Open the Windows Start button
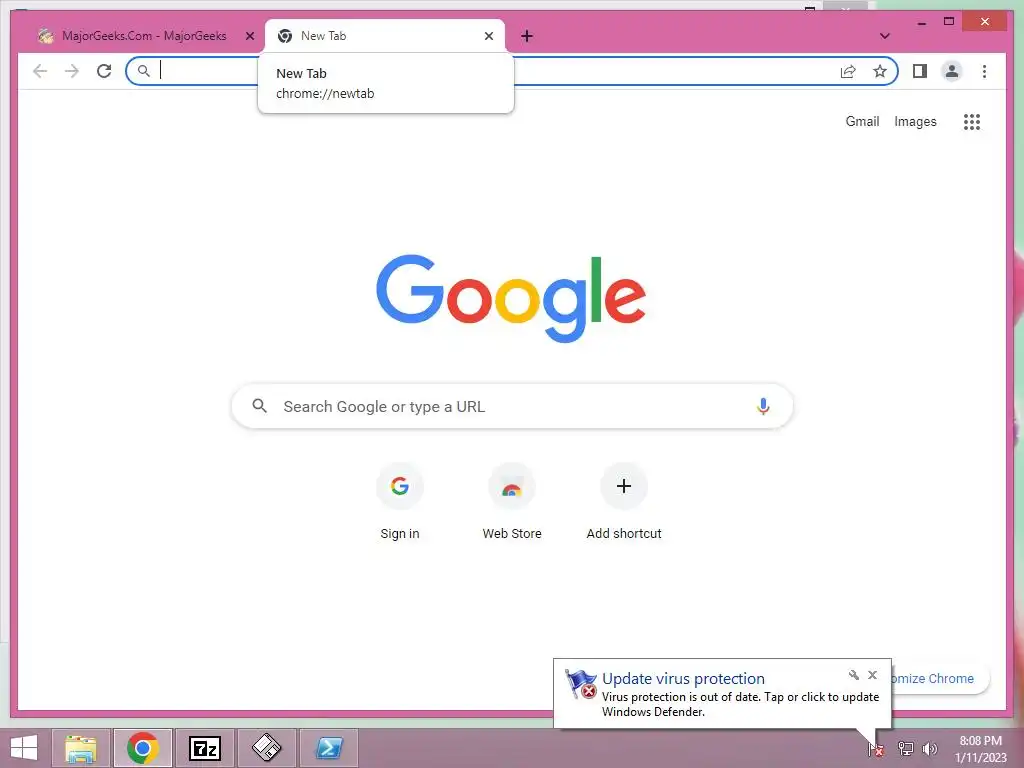This screenshot has height=768, width=1024. [x=24, y=748]
